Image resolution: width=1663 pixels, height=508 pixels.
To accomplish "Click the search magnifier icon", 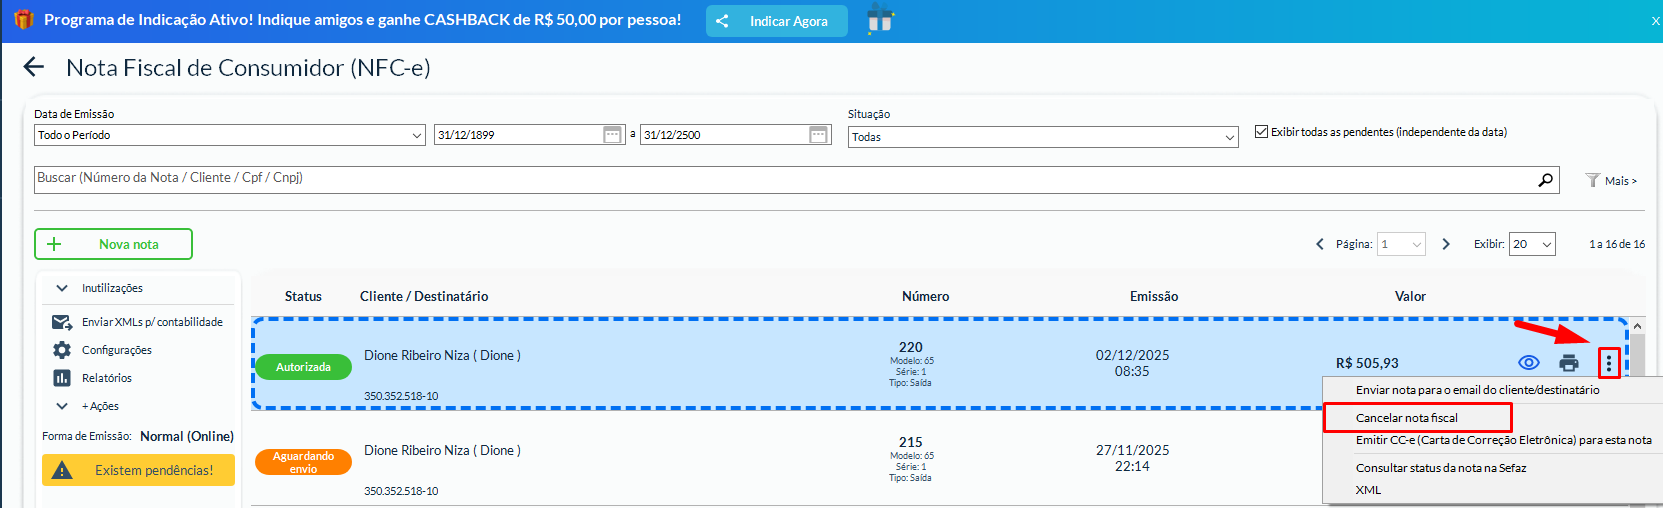I will tap(1545, 180).
